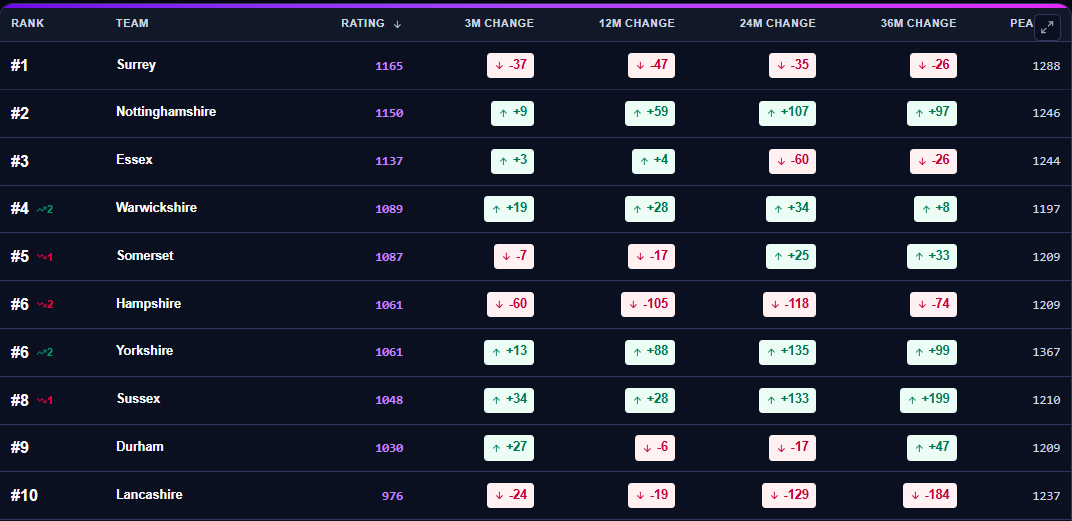
Task: Click the #1 rank cell
Action: [19, 66]
